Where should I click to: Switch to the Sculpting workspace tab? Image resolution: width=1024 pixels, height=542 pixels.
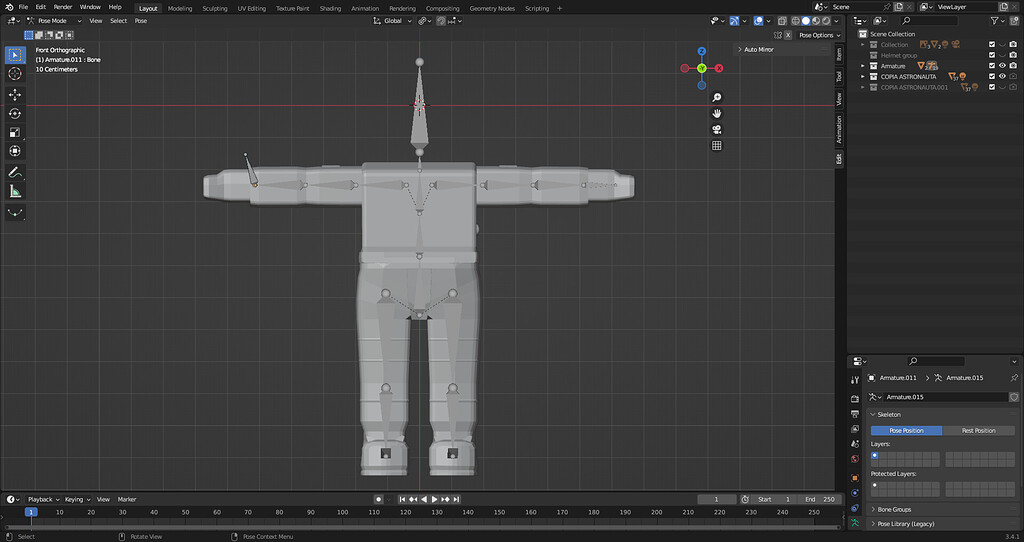point(214,8)
